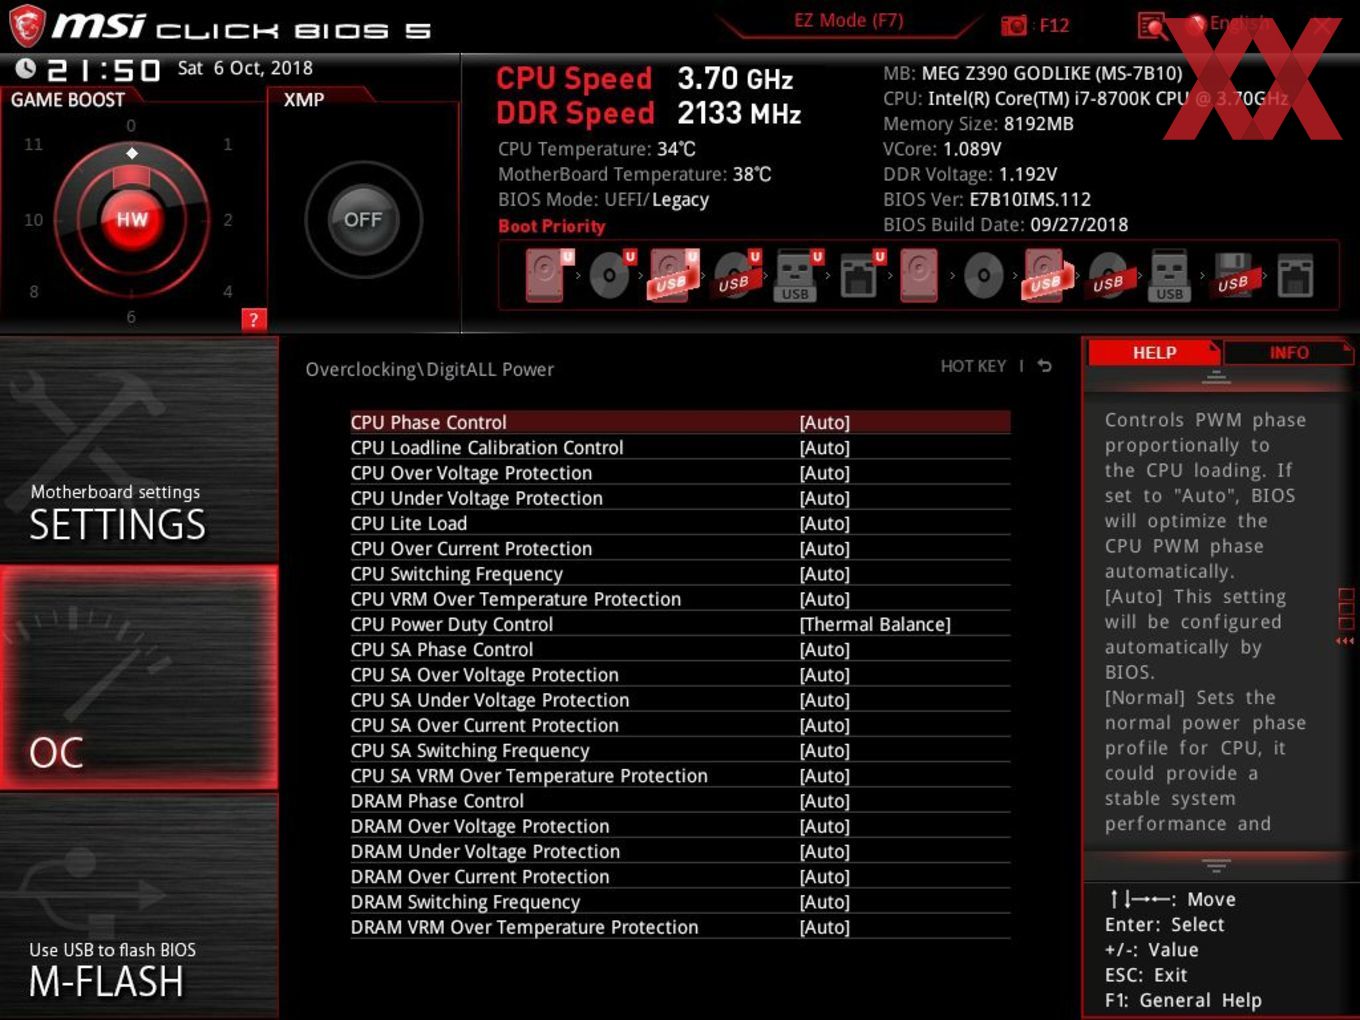This screenshot has height=1020, width=1360.
Task: Click the system time 21:50
Action: pyautogui.click(x=104, y=70)
